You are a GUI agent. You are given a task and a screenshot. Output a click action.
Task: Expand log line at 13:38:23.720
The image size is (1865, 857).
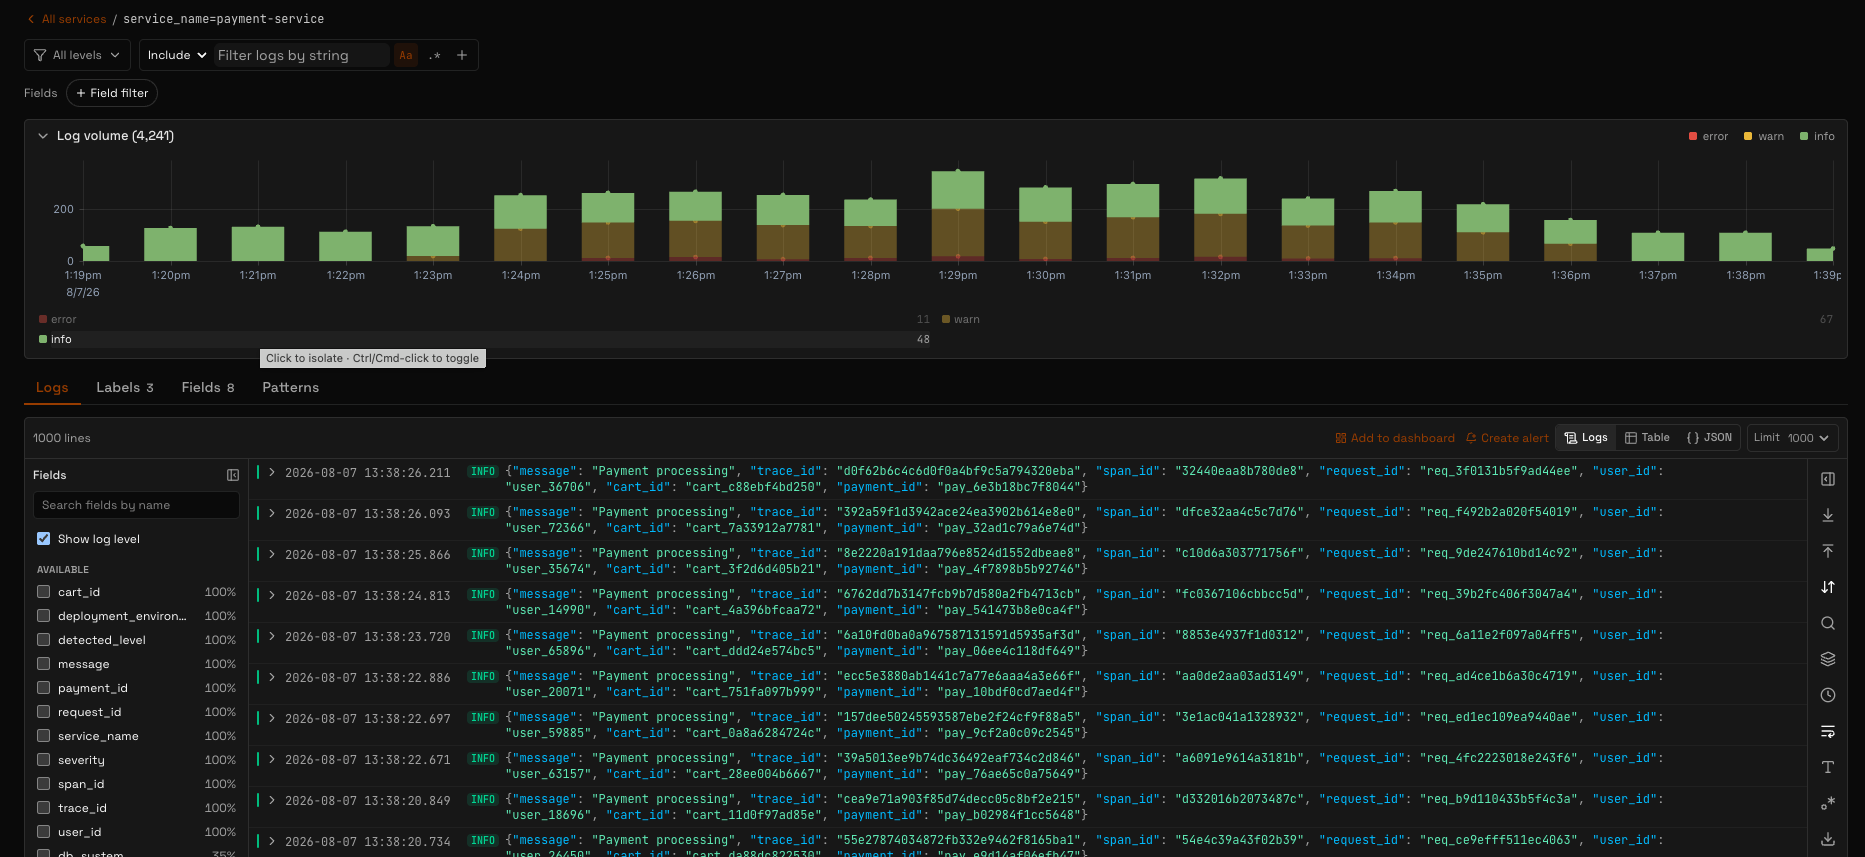point(272,636)
